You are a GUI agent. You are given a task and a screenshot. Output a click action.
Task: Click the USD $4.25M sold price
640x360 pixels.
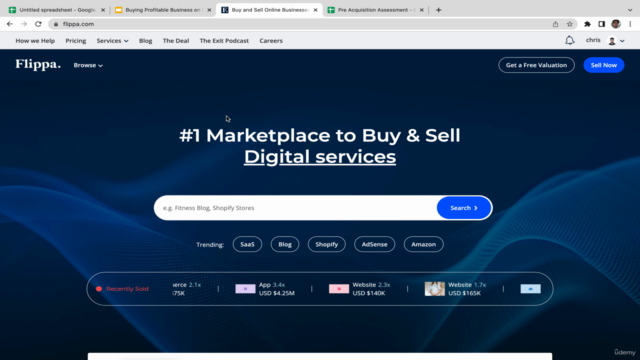tap(276, 293)
